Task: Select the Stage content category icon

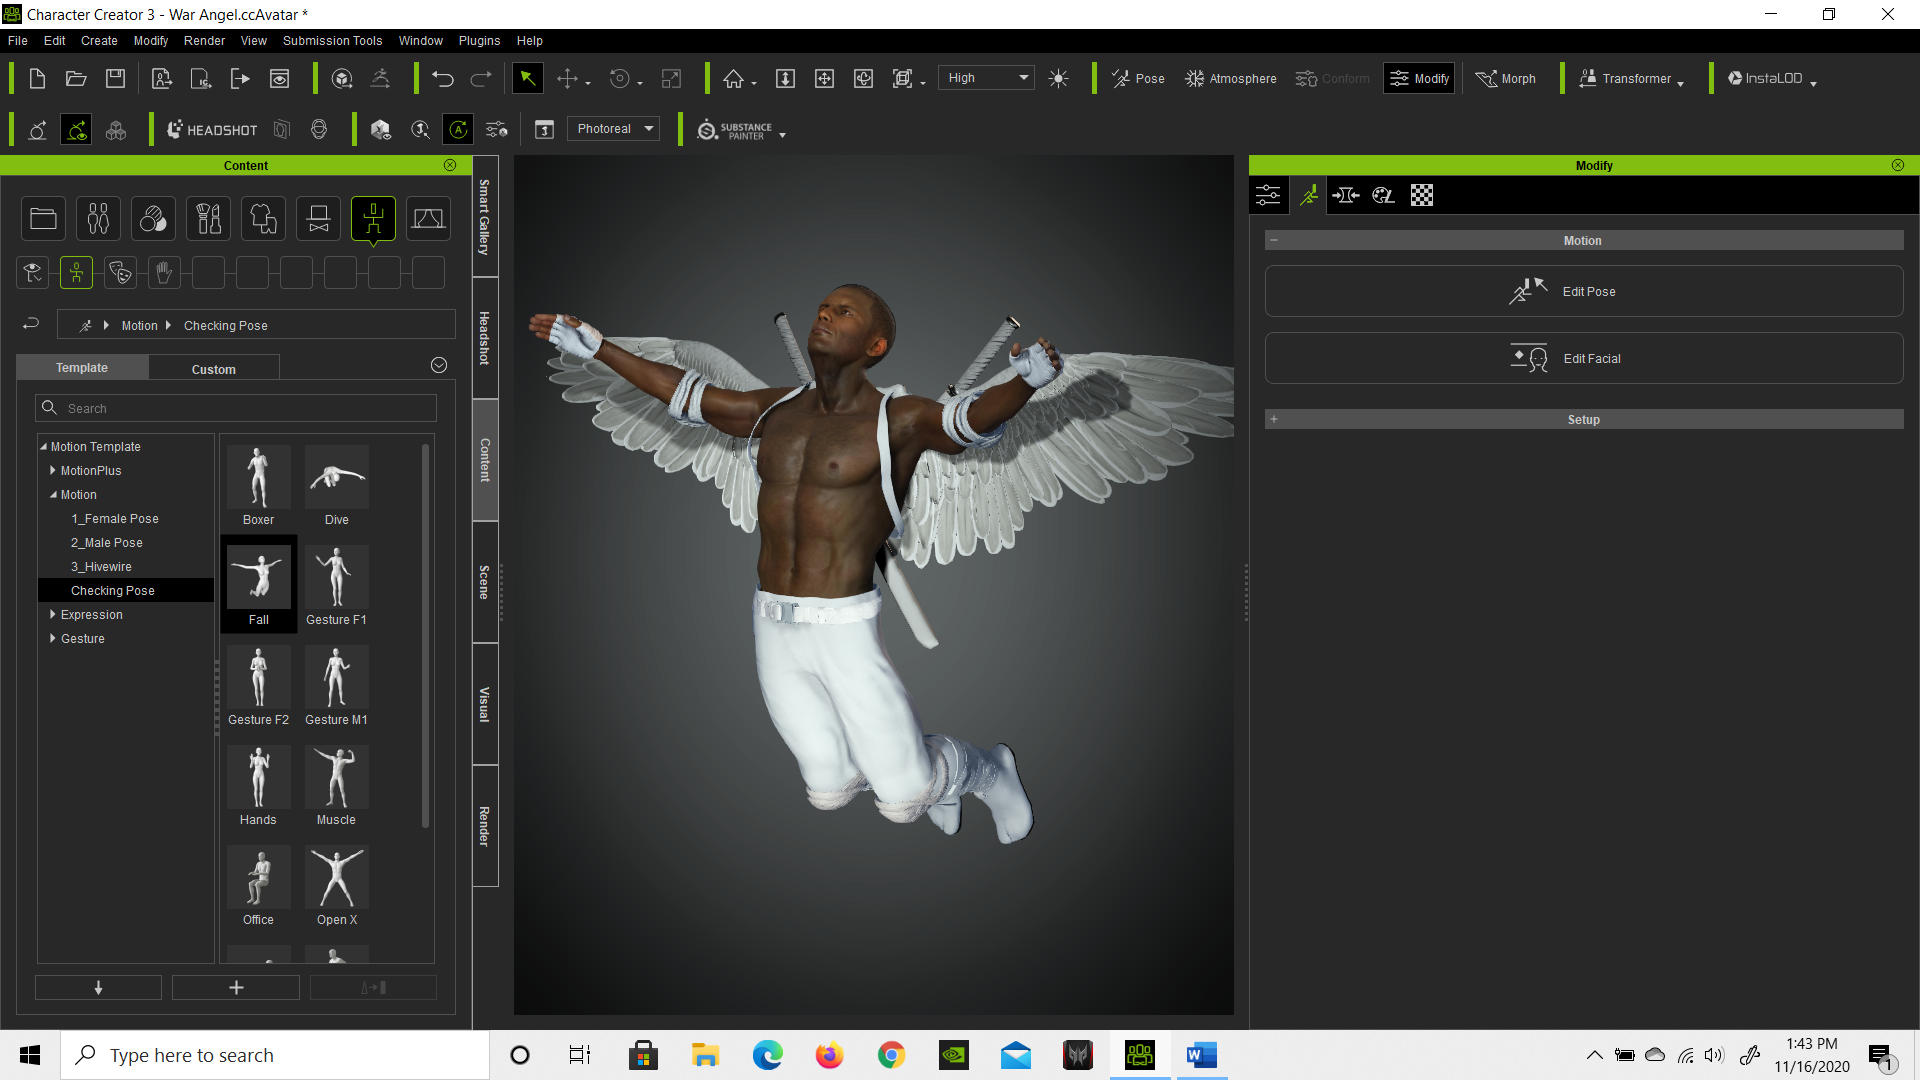Action: [428, 218]
